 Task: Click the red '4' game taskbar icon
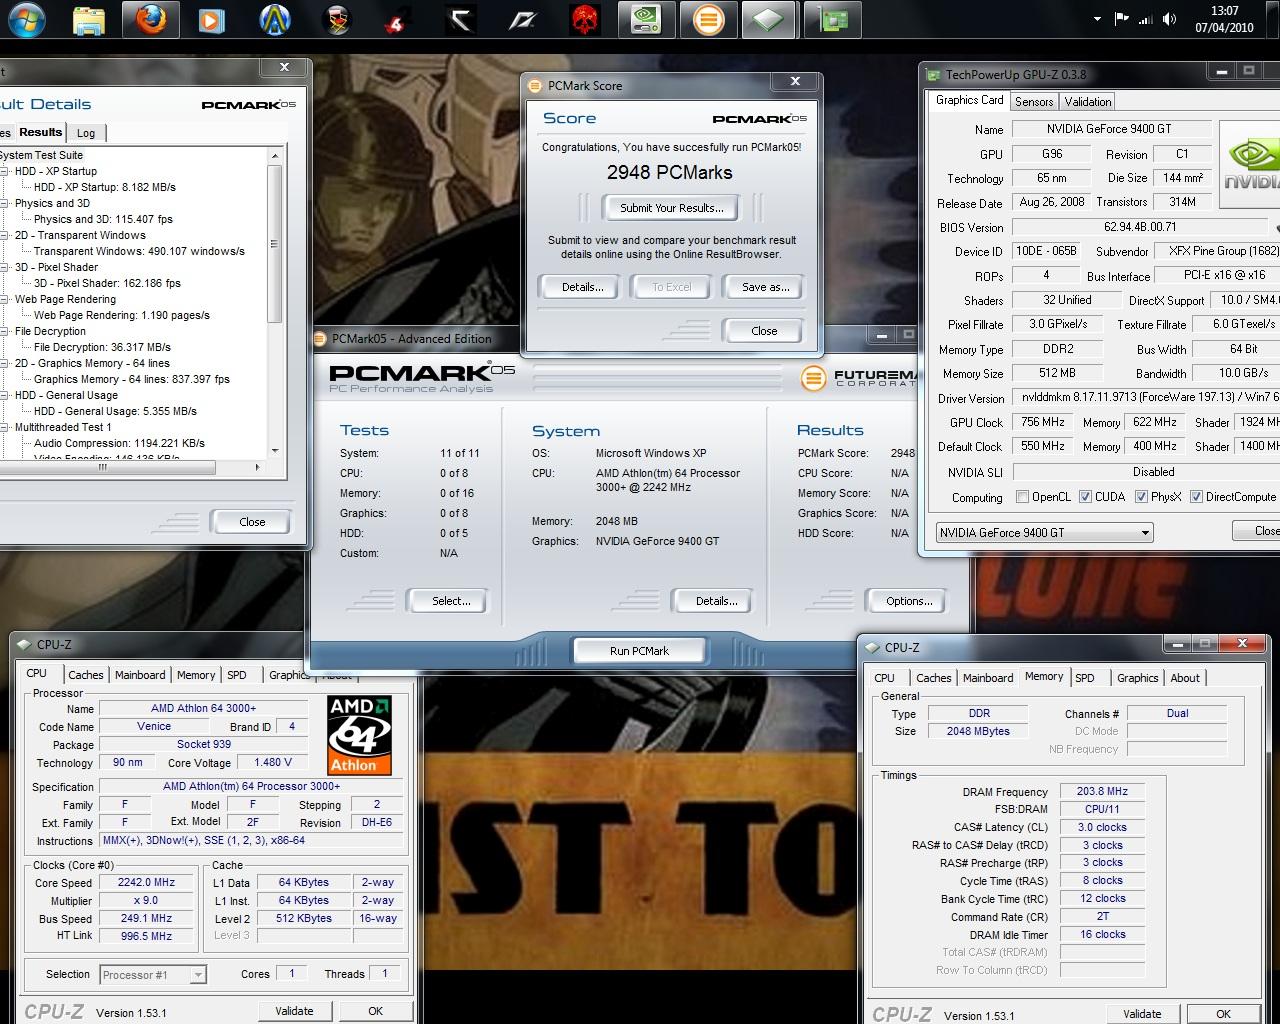click(399, 19)
